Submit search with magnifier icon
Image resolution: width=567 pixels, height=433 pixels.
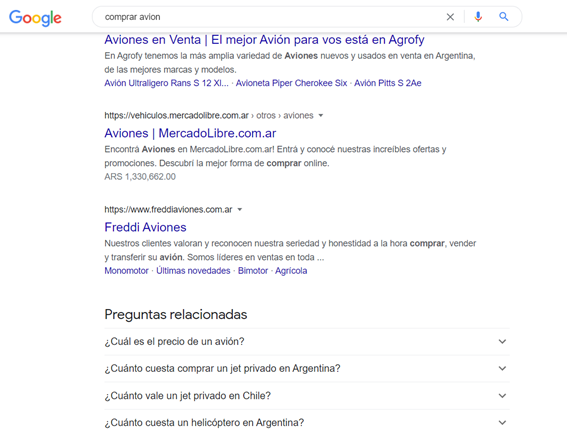click(504, 17)
